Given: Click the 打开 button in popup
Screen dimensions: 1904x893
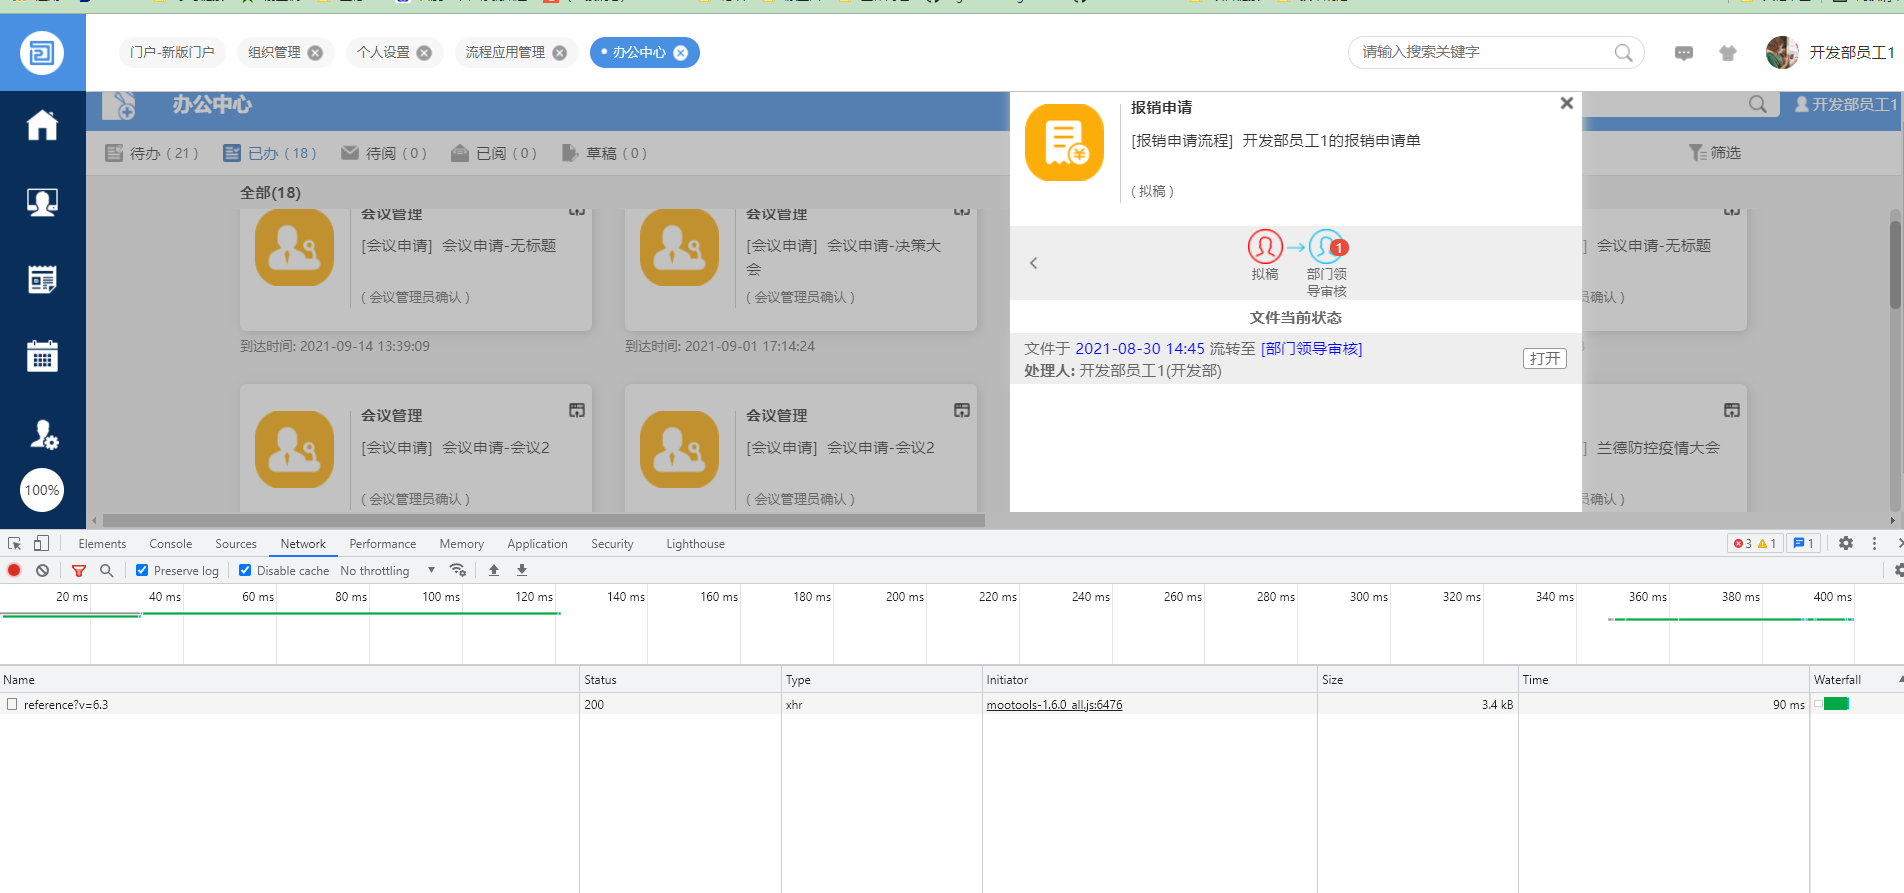Looking at the screenshot, I should (x=1544, y=359).
